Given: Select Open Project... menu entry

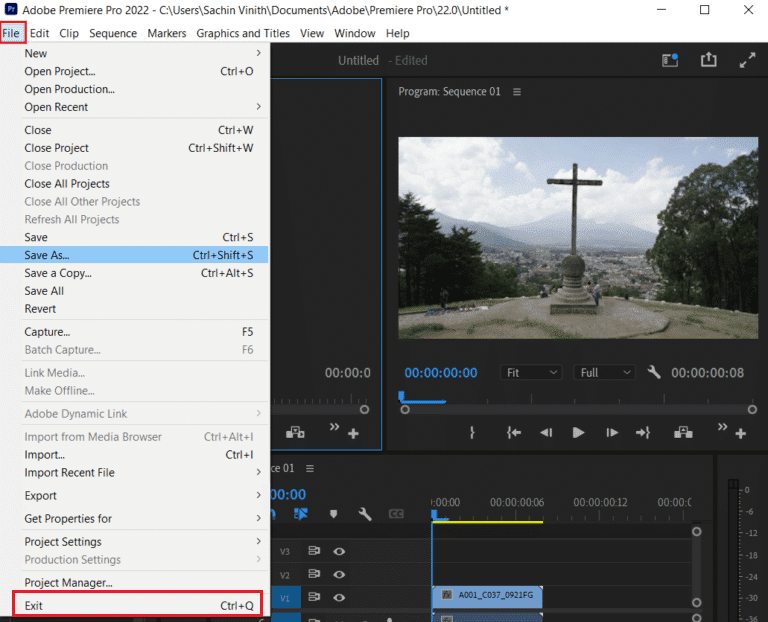Looking at the screenshot, I should [x=135, y=71].
